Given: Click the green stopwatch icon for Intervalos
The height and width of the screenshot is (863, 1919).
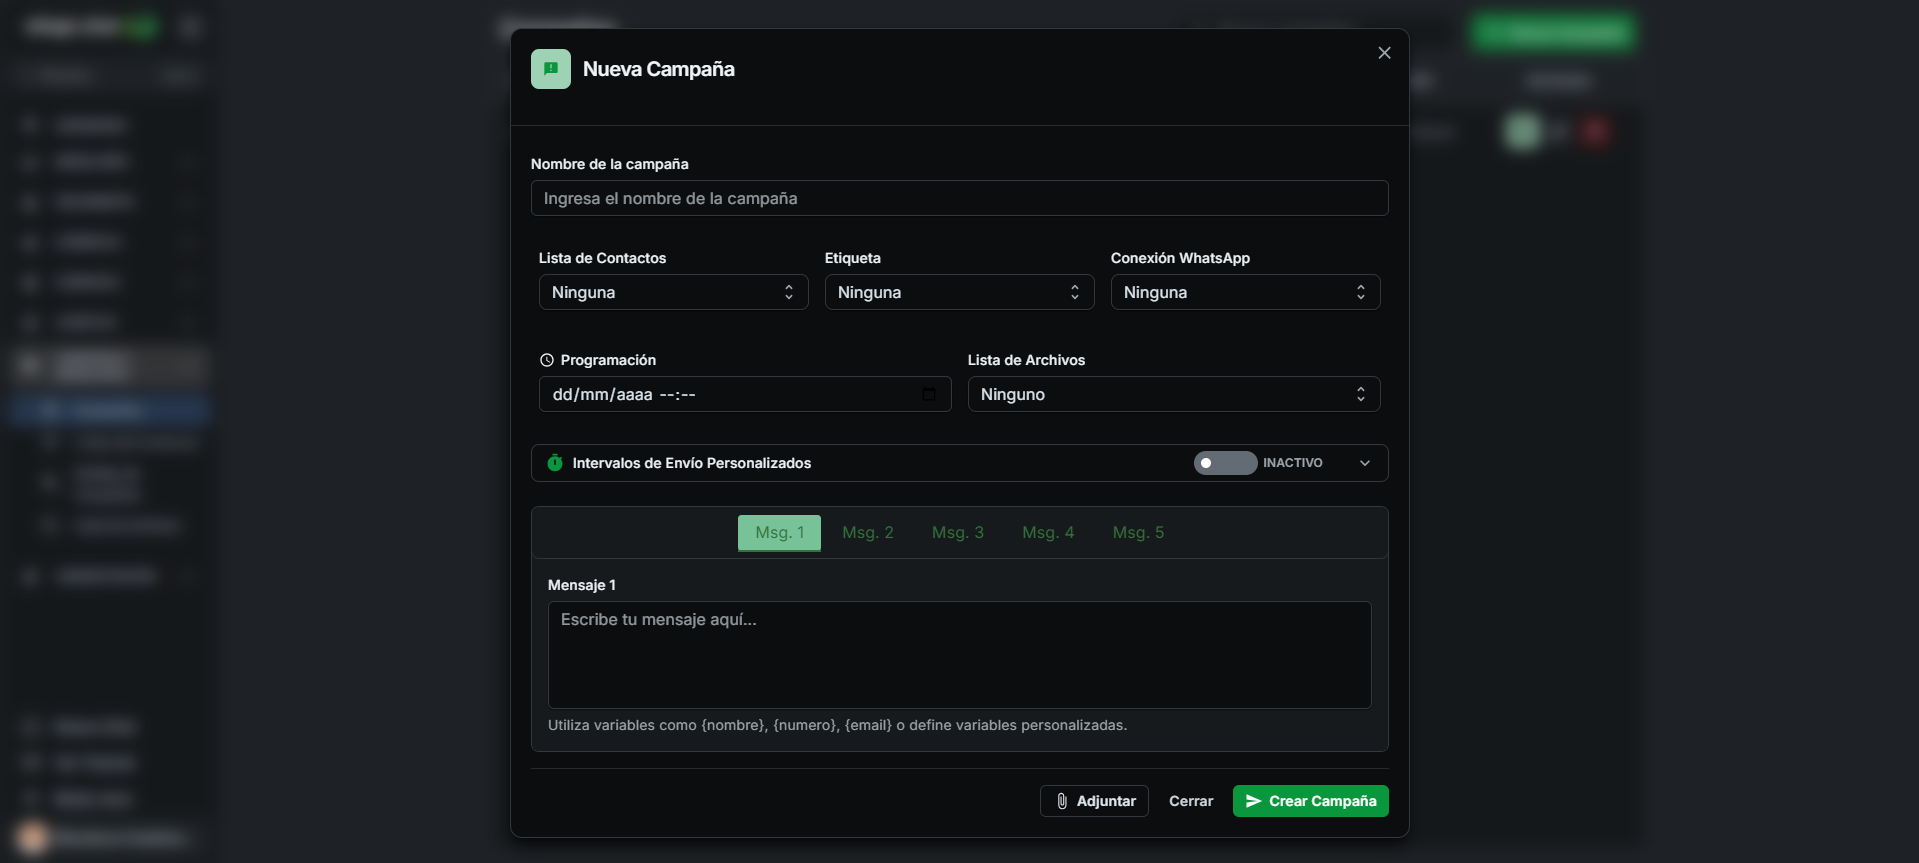Looking at the screenshot, I should (555, 463).
